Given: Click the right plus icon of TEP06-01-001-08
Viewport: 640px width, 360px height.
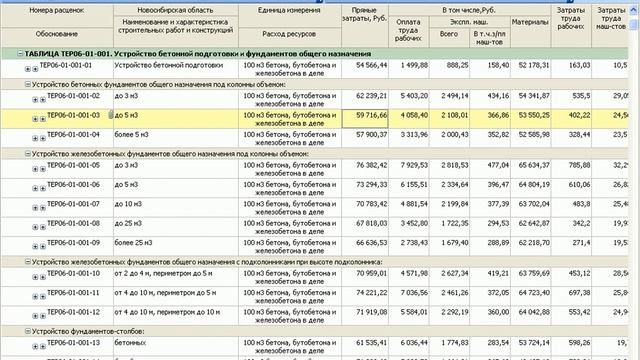Looking at the screenshot, I should [x=42, y=227].
